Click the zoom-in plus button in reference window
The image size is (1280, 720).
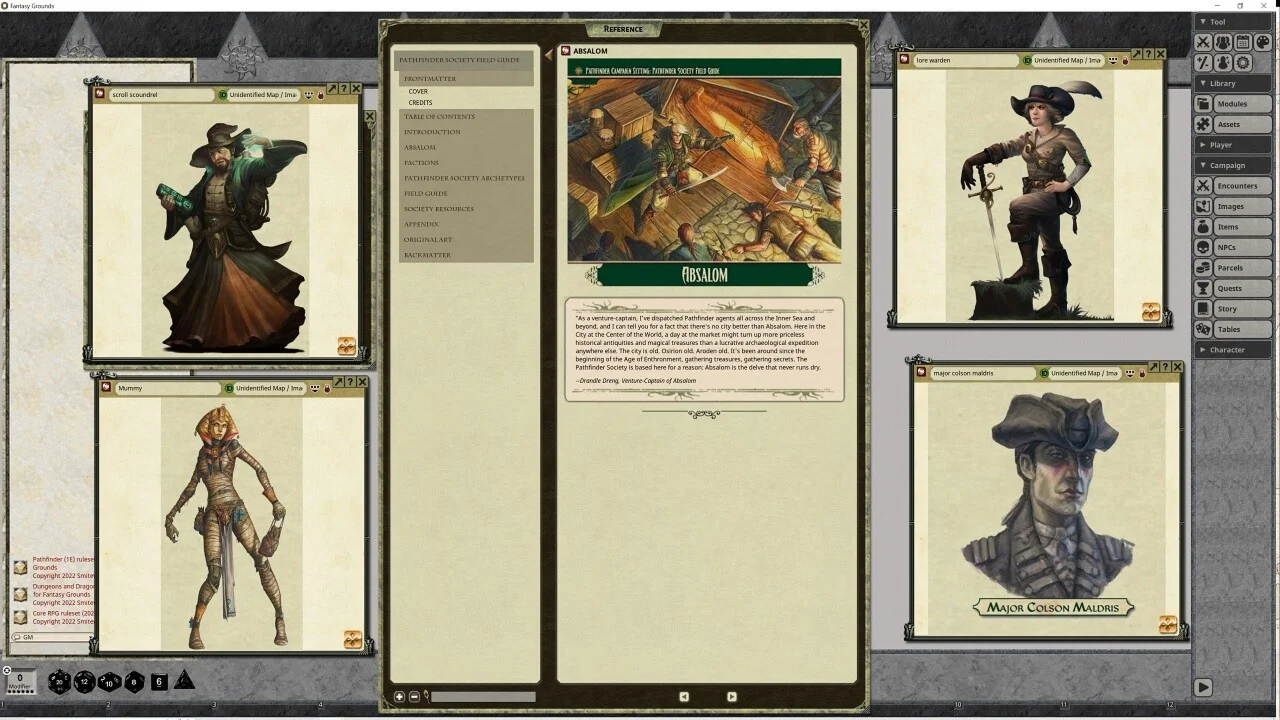[399, 697]
